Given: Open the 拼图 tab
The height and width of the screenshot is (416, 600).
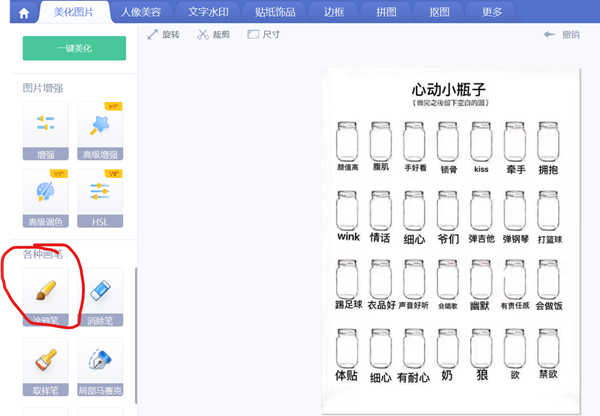Looking at the screenshot, I should tap(386, 12).
